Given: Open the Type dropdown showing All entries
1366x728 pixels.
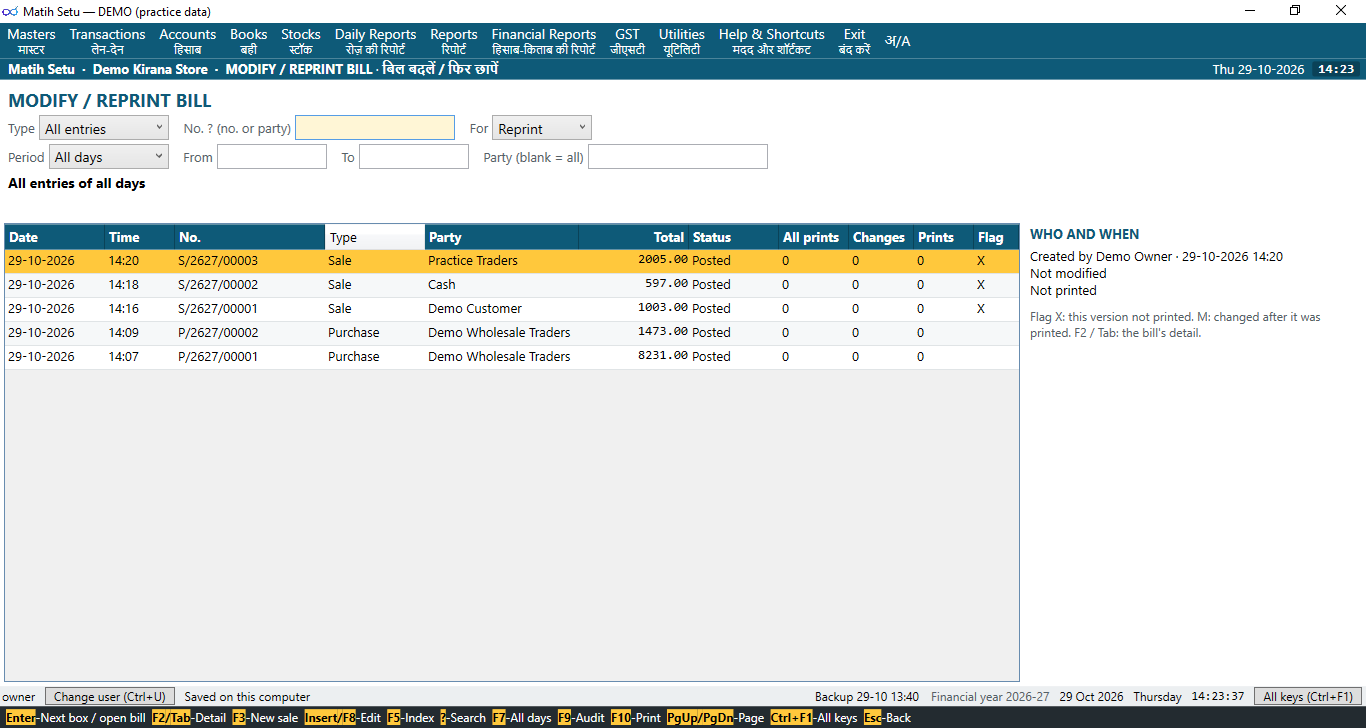Looking at the screenshot, I should coord(104,129).
